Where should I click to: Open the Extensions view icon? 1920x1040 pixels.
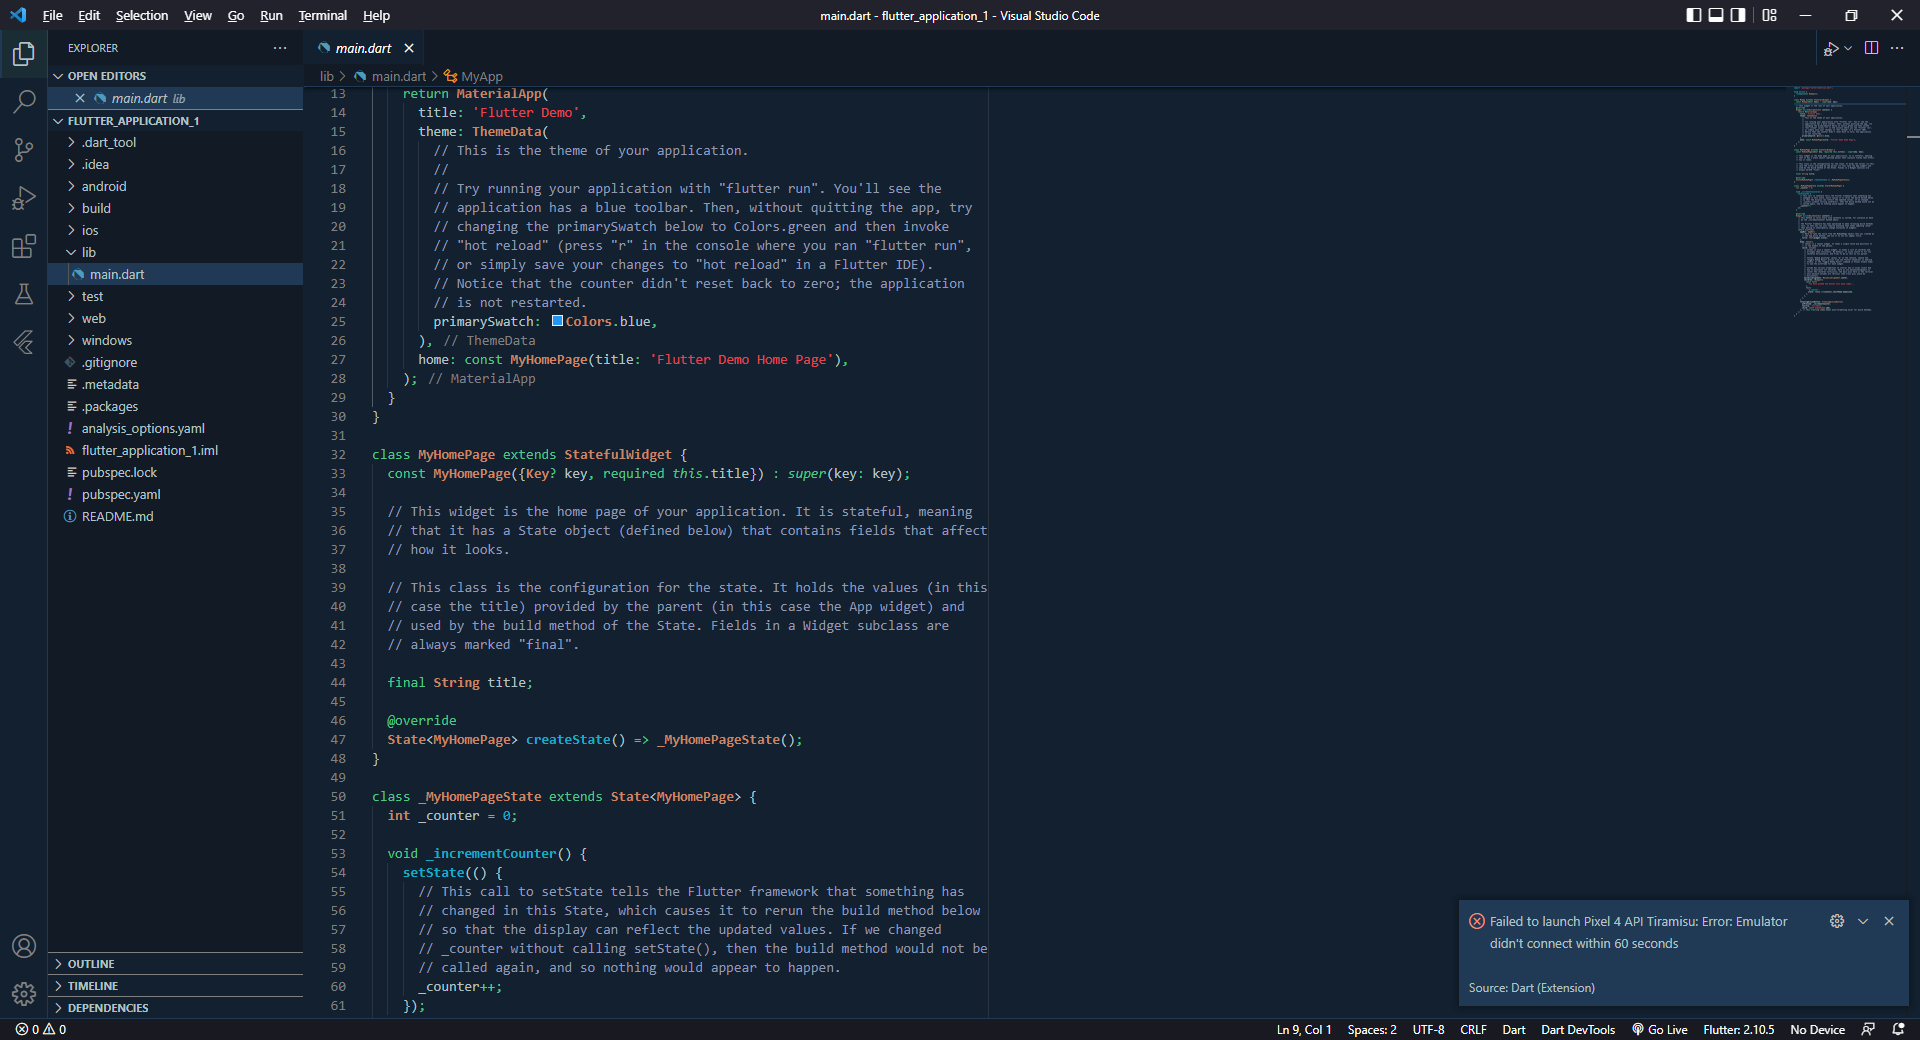coord(24,246)
